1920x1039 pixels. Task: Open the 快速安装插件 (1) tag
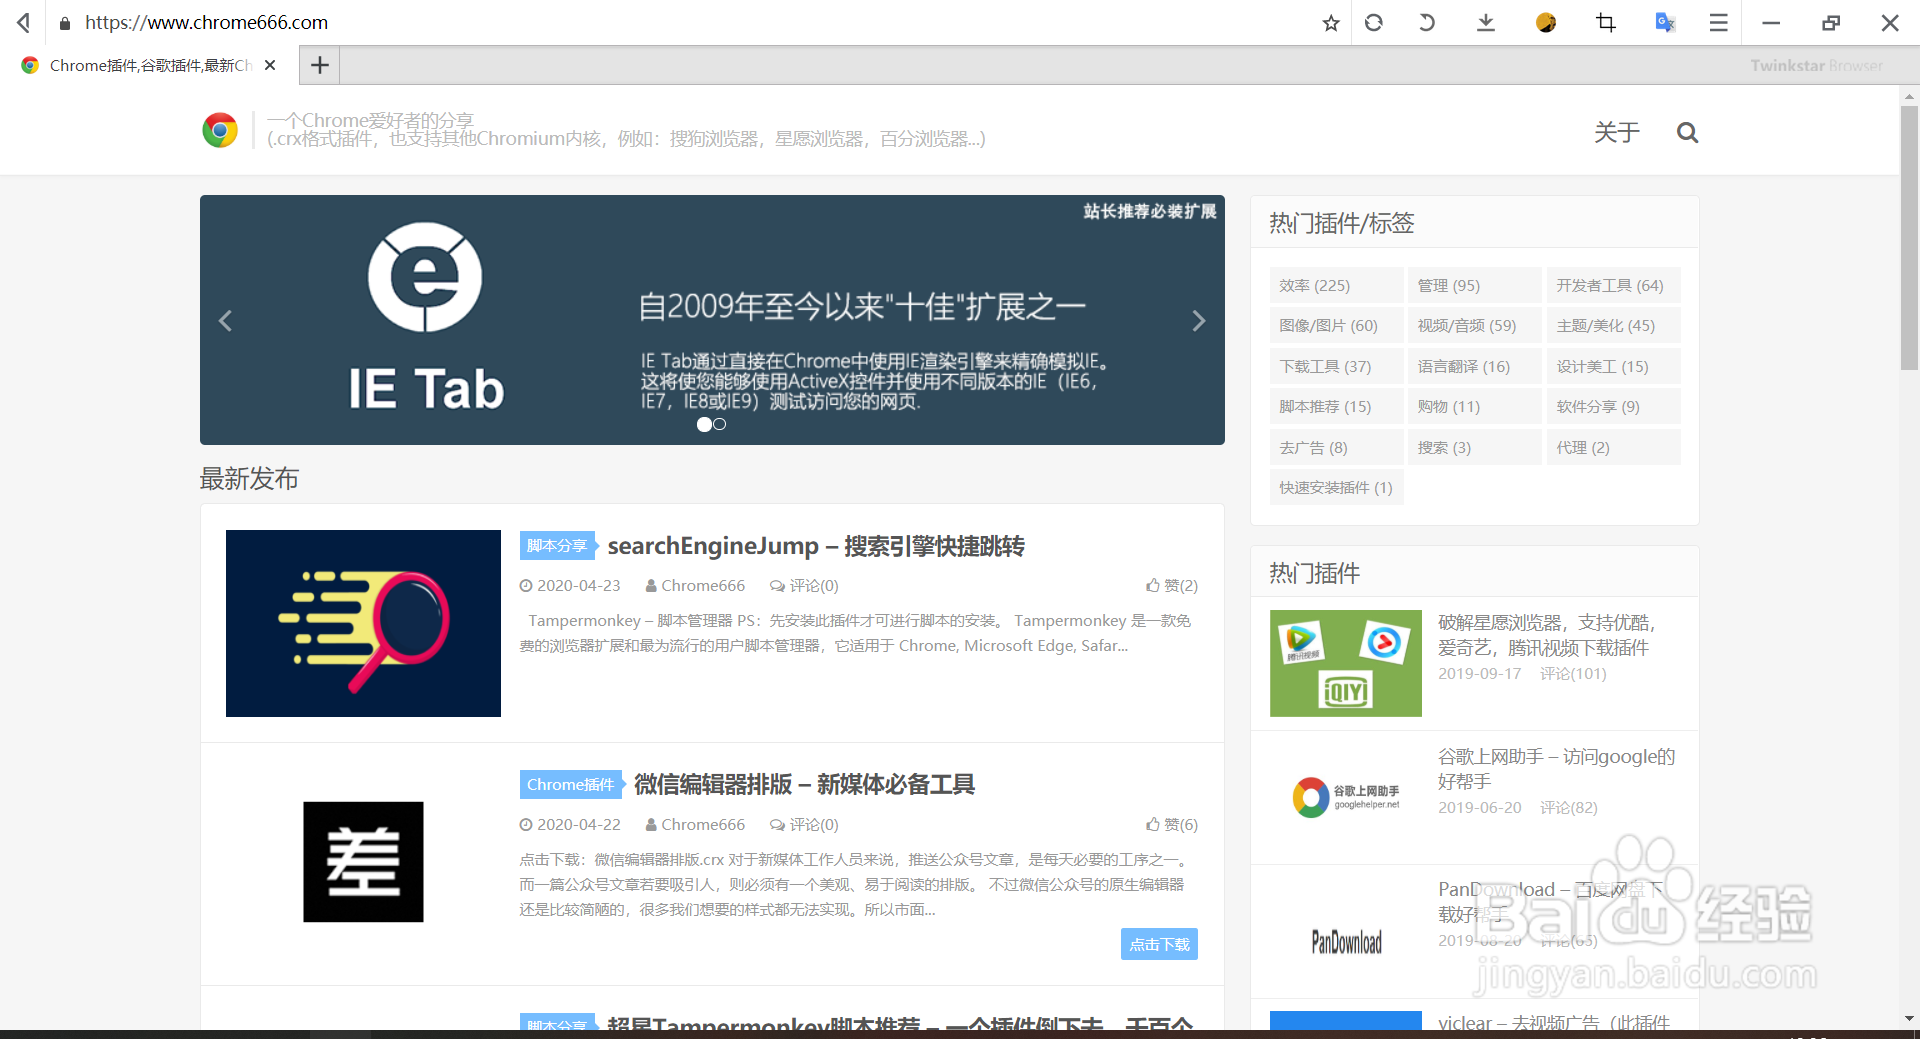click(1336, 487)
